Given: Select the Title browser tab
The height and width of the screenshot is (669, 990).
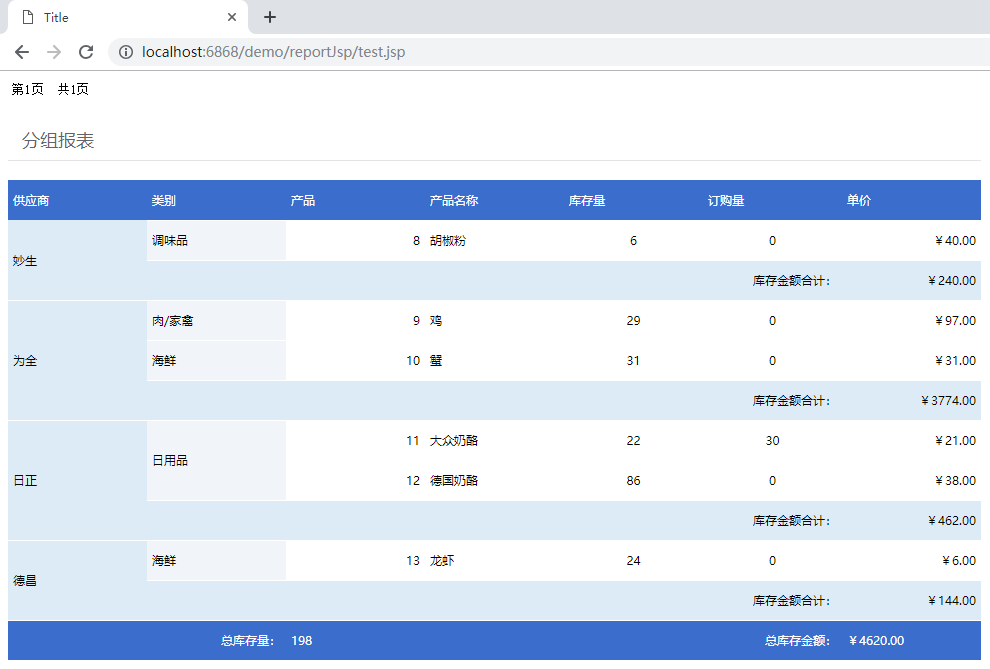Looking at the screenshot, I should pos(128,17).
